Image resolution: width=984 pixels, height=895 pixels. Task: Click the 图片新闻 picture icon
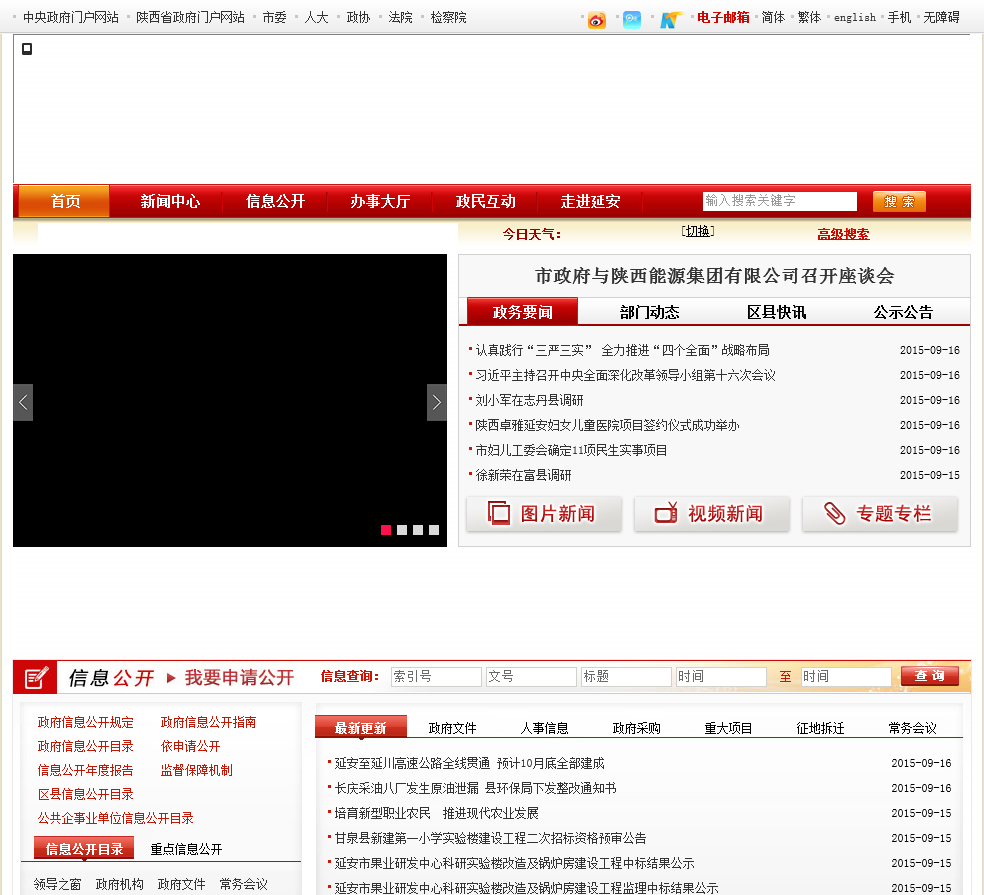[500, 513]
